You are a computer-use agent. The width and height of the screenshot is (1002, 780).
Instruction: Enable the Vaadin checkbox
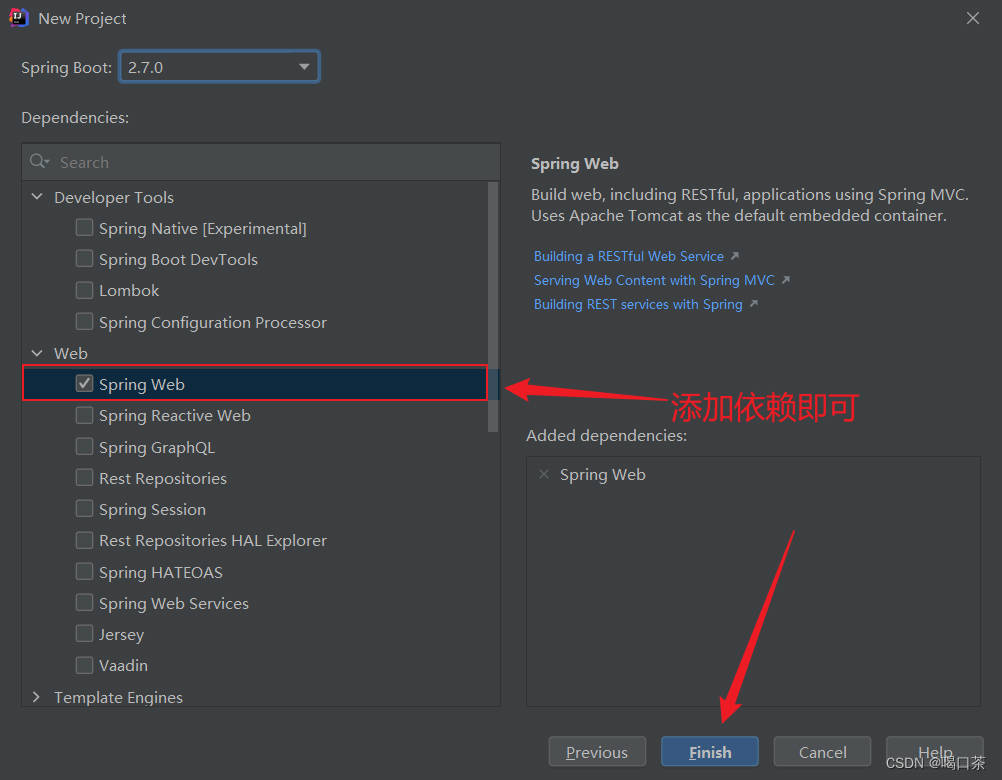(x=84, y=665)
